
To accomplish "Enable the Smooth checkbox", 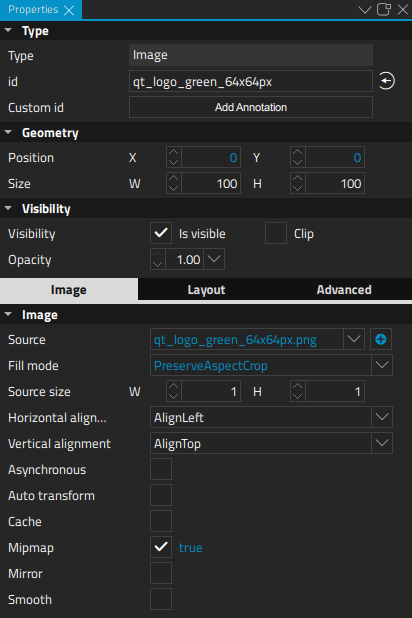I will (161, 599).
